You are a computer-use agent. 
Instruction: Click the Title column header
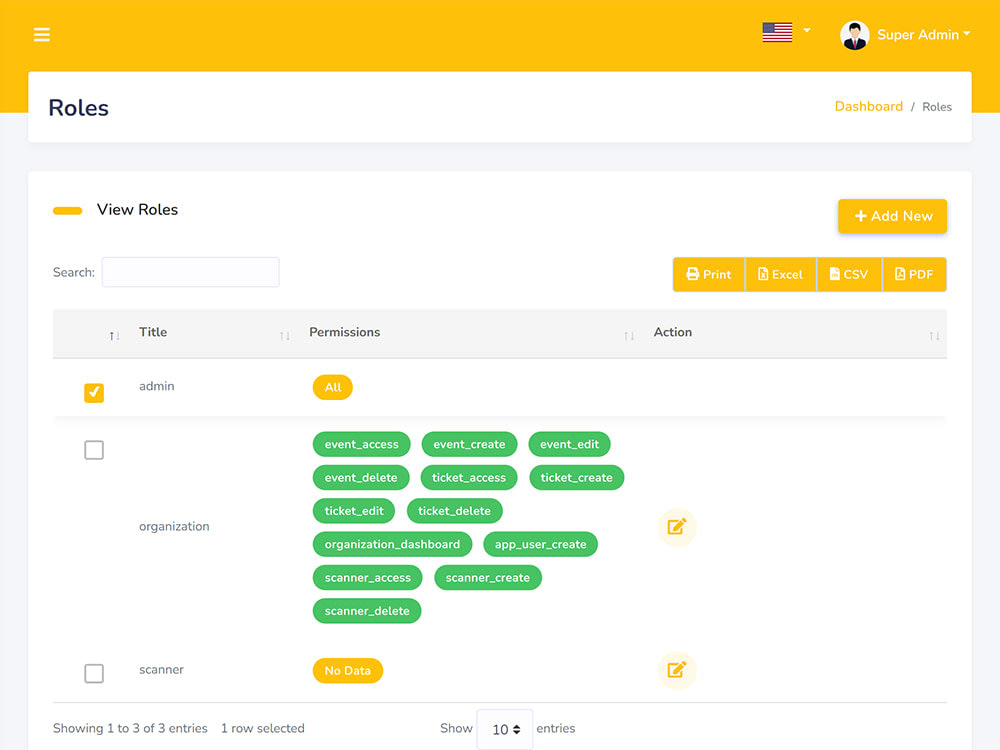153,332
